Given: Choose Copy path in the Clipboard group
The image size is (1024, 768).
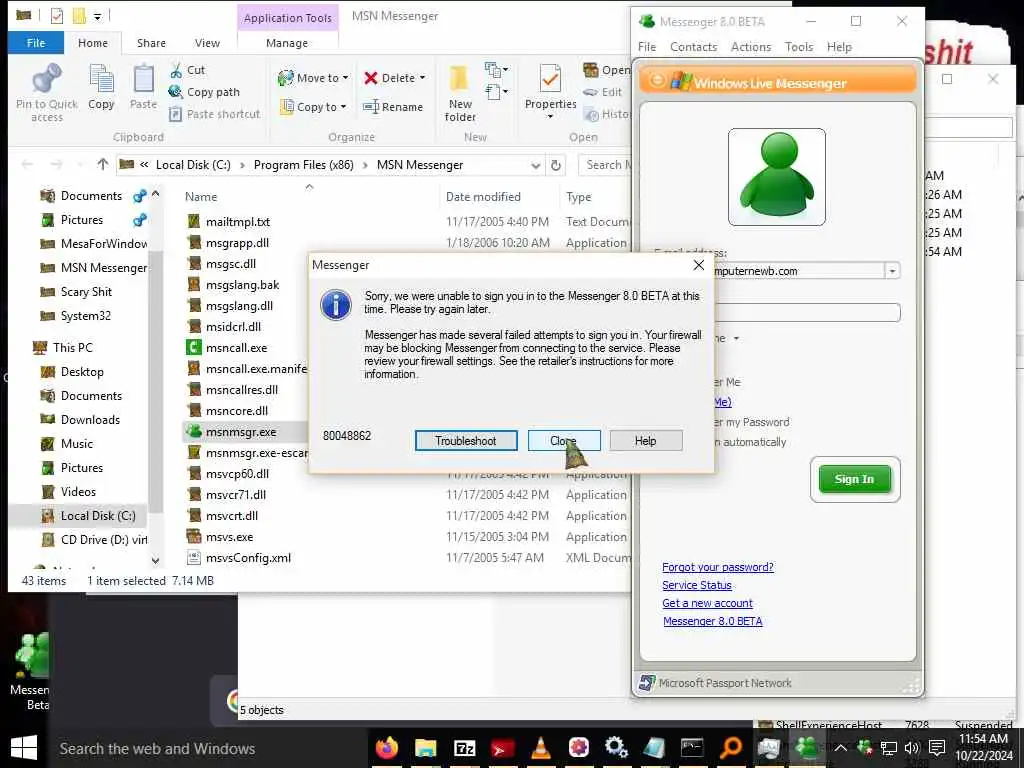Looking at the screenshot, I should (204, 92).
